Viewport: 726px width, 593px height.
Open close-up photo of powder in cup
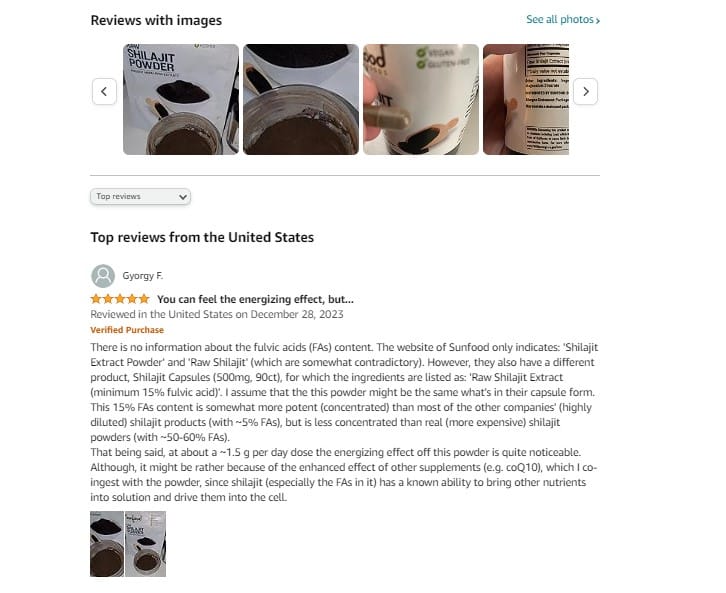301,99
